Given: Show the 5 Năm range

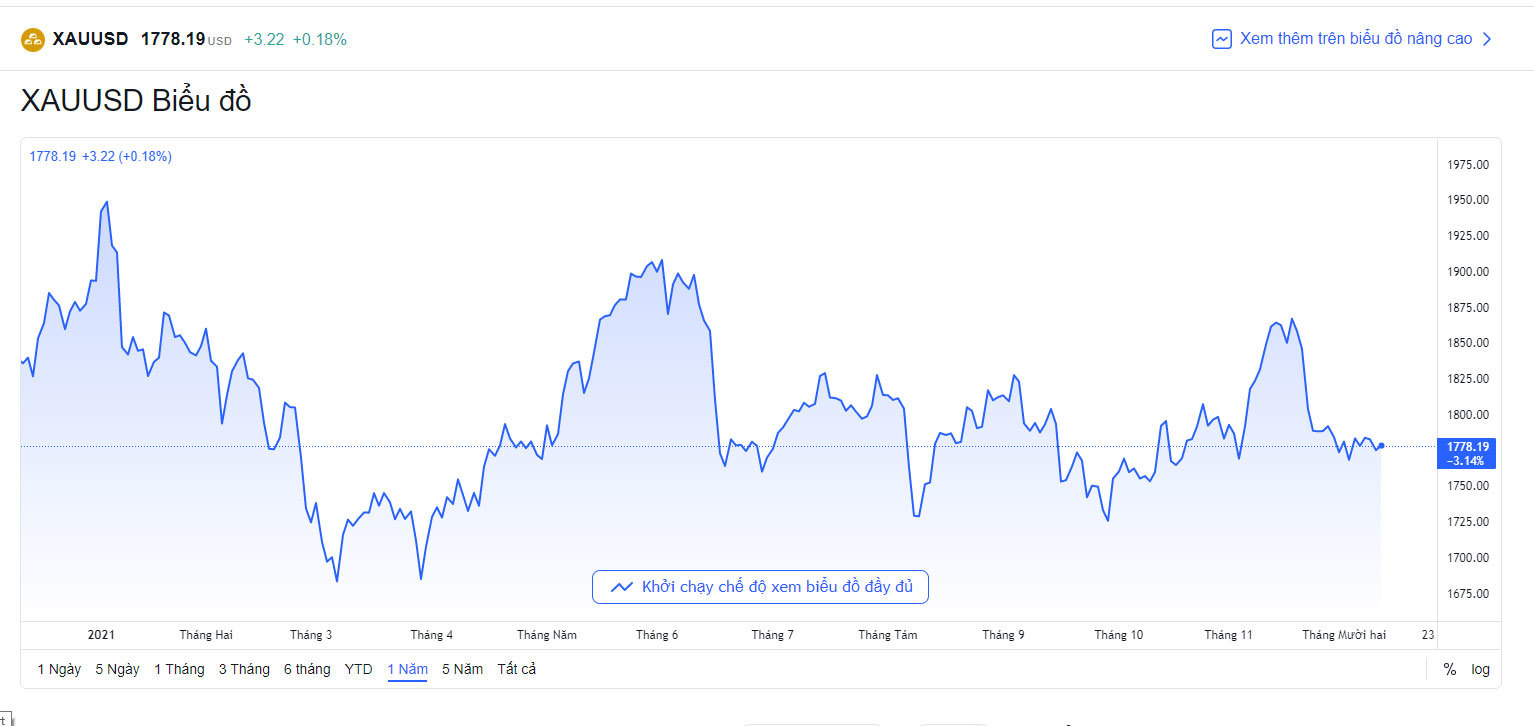Looking at the screenshot, I should coord(462,669).
